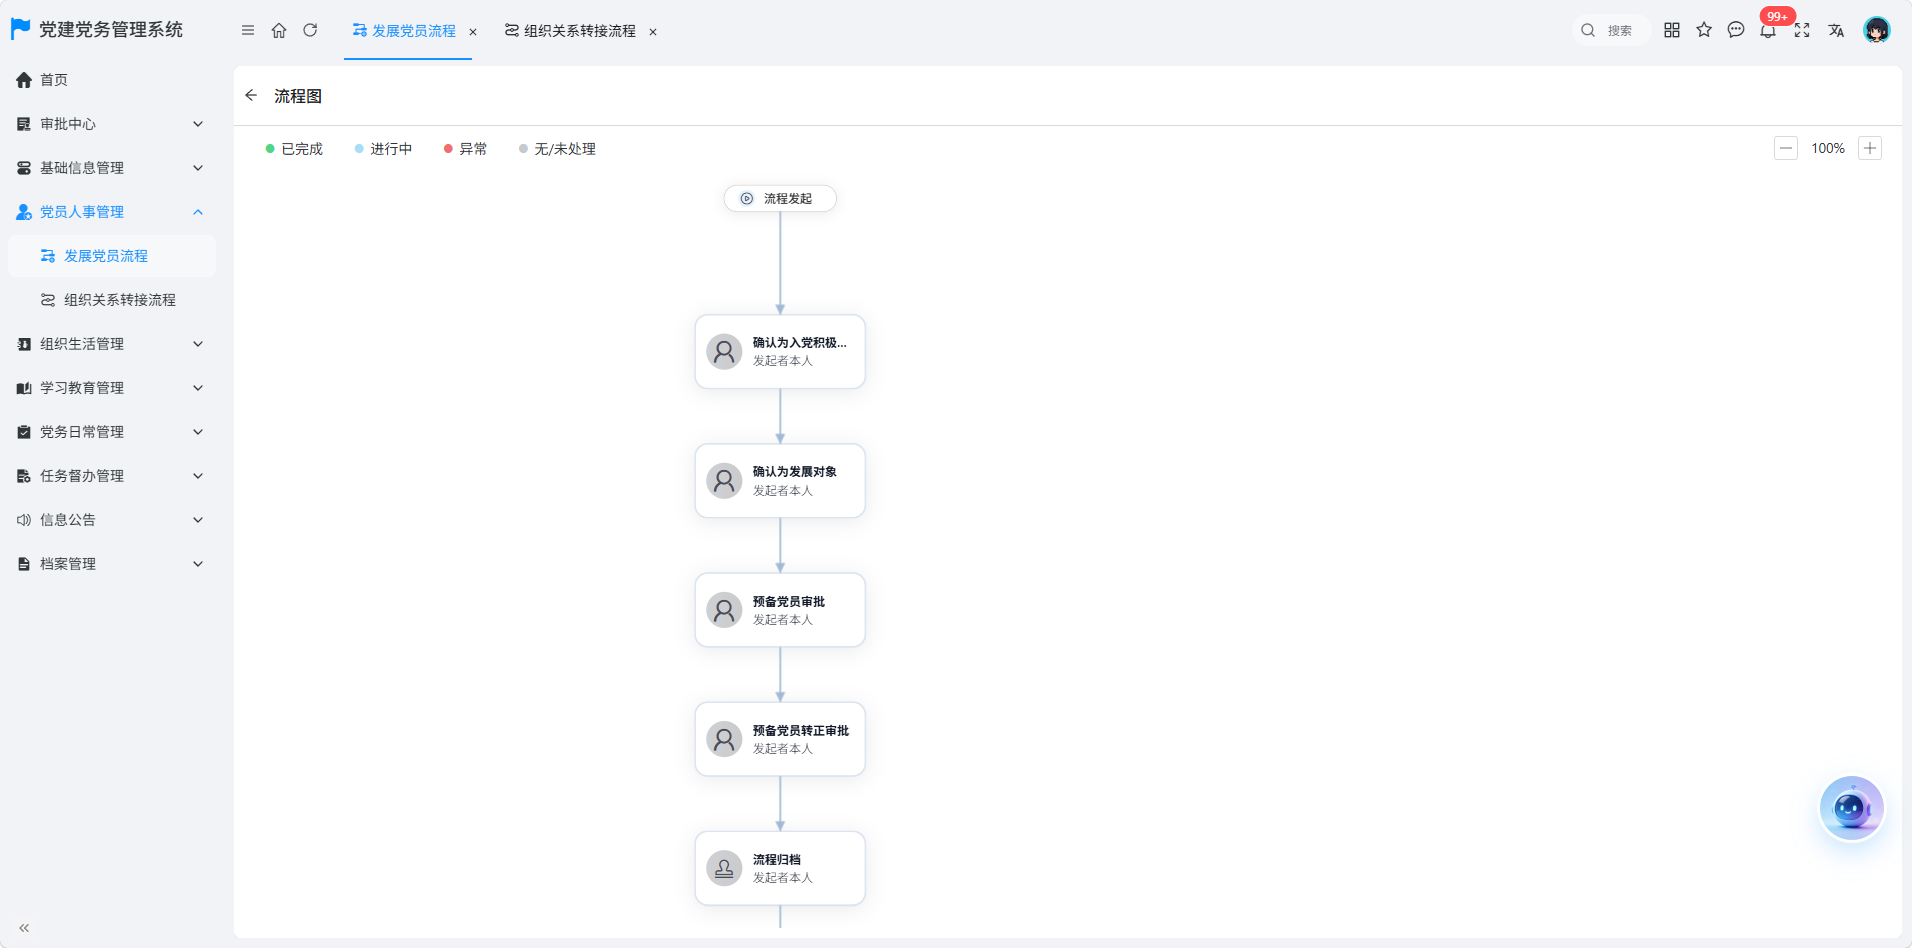Image resolution: width=1912 pixels, height=948 pixels.
Task: Open notifications bell with 99+ badge
Action: [x=1769, y=30]
